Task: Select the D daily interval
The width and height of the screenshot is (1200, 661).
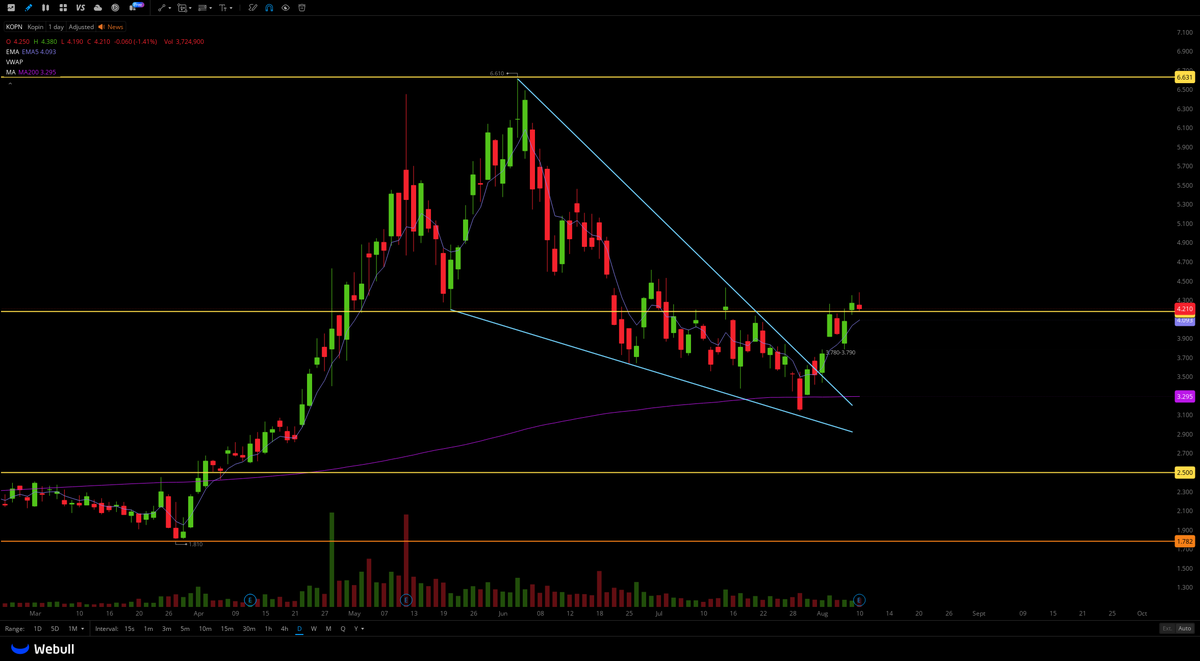Action: (299, 629)
